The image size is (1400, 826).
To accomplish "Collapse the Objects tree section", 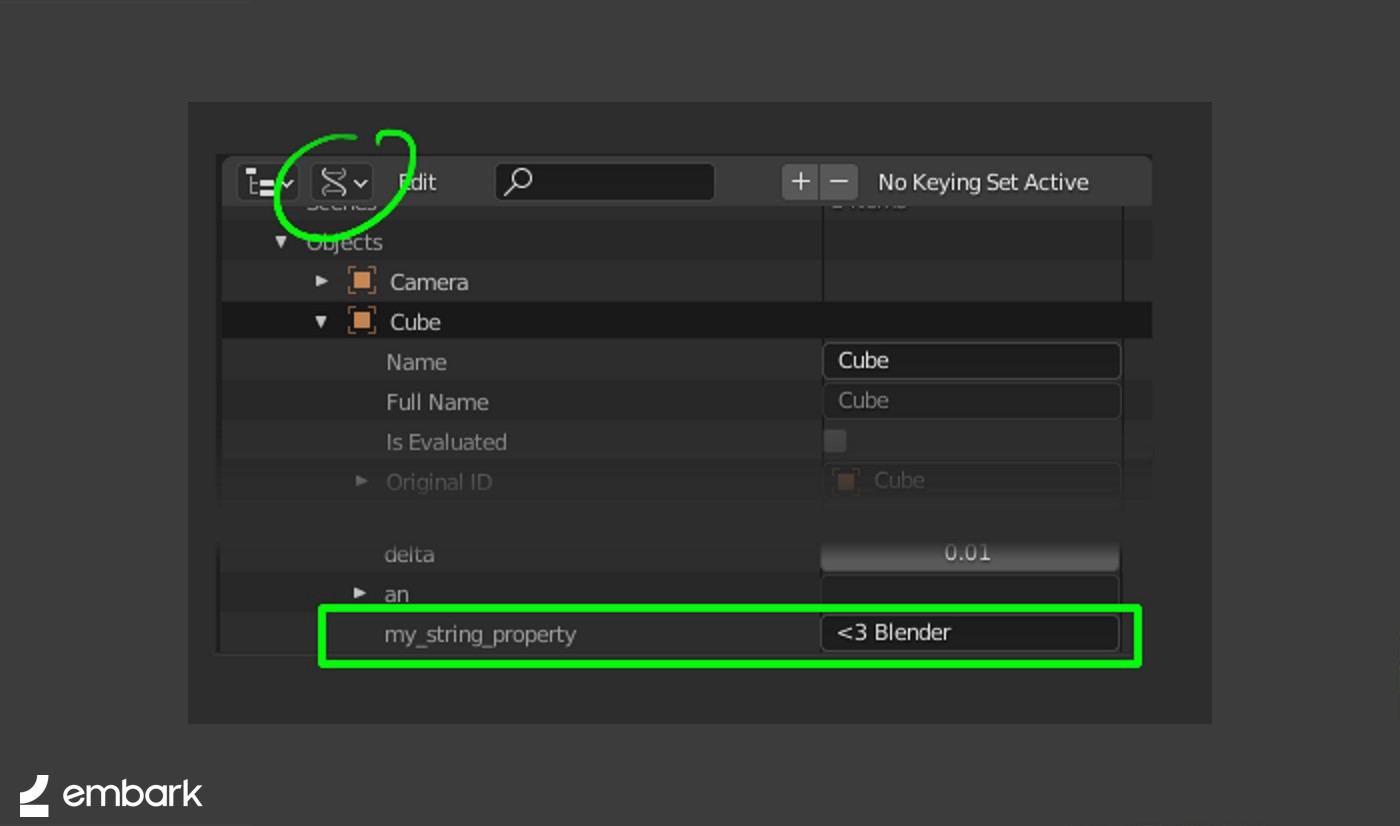I will tap(281, 242).
